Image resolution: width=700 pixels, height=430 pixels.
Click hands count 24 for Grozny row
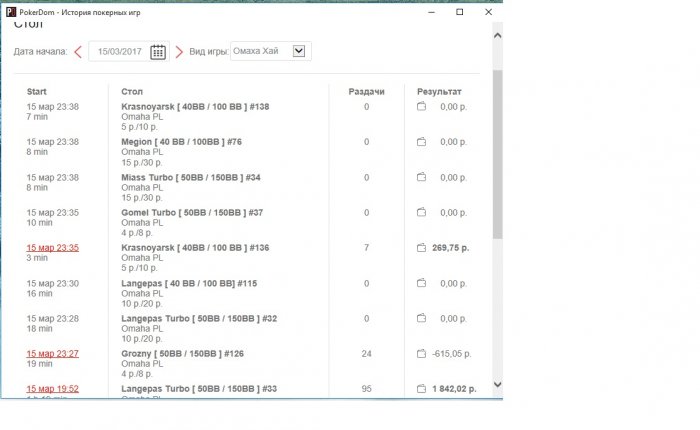(x=367, y=354)
